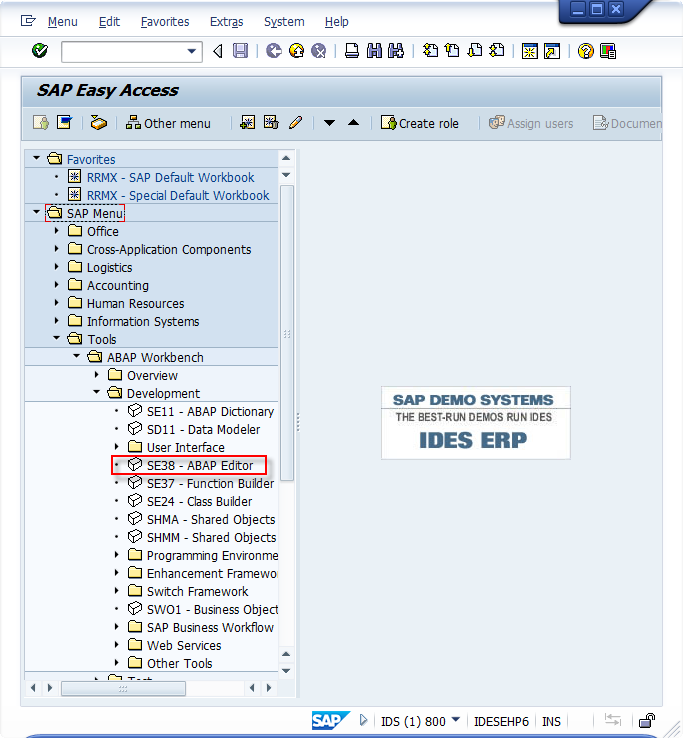The width and height of the screenshot is (683, 738).
Task: Click the green Back arrow icon
Action: (273, 51)
